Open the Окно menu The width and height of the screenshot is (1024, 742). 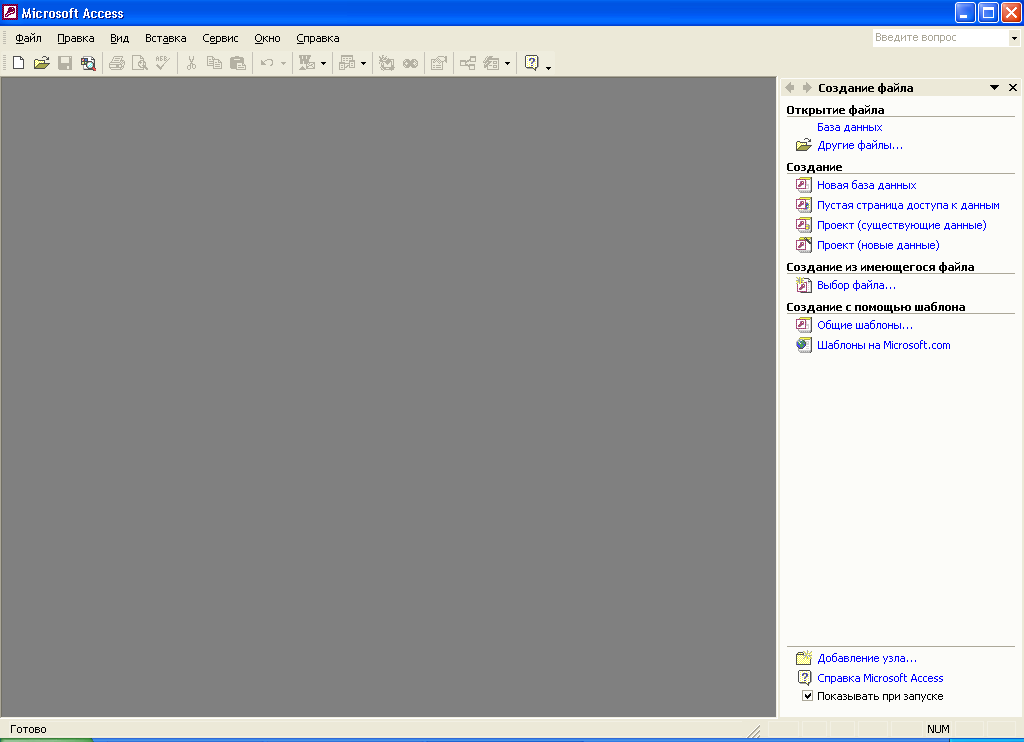tap(267, 38)
